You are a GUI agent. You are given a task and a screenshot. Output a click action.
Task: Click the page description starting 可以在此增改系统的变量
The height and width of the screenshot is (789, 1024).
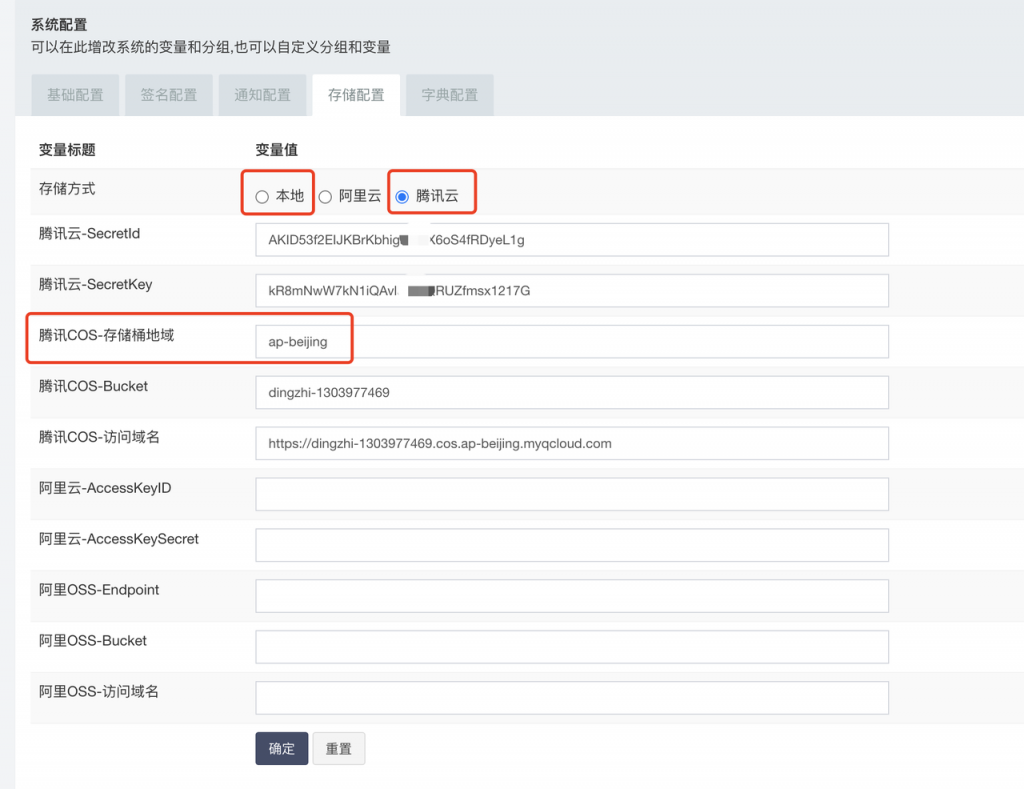tap(210, 47)
